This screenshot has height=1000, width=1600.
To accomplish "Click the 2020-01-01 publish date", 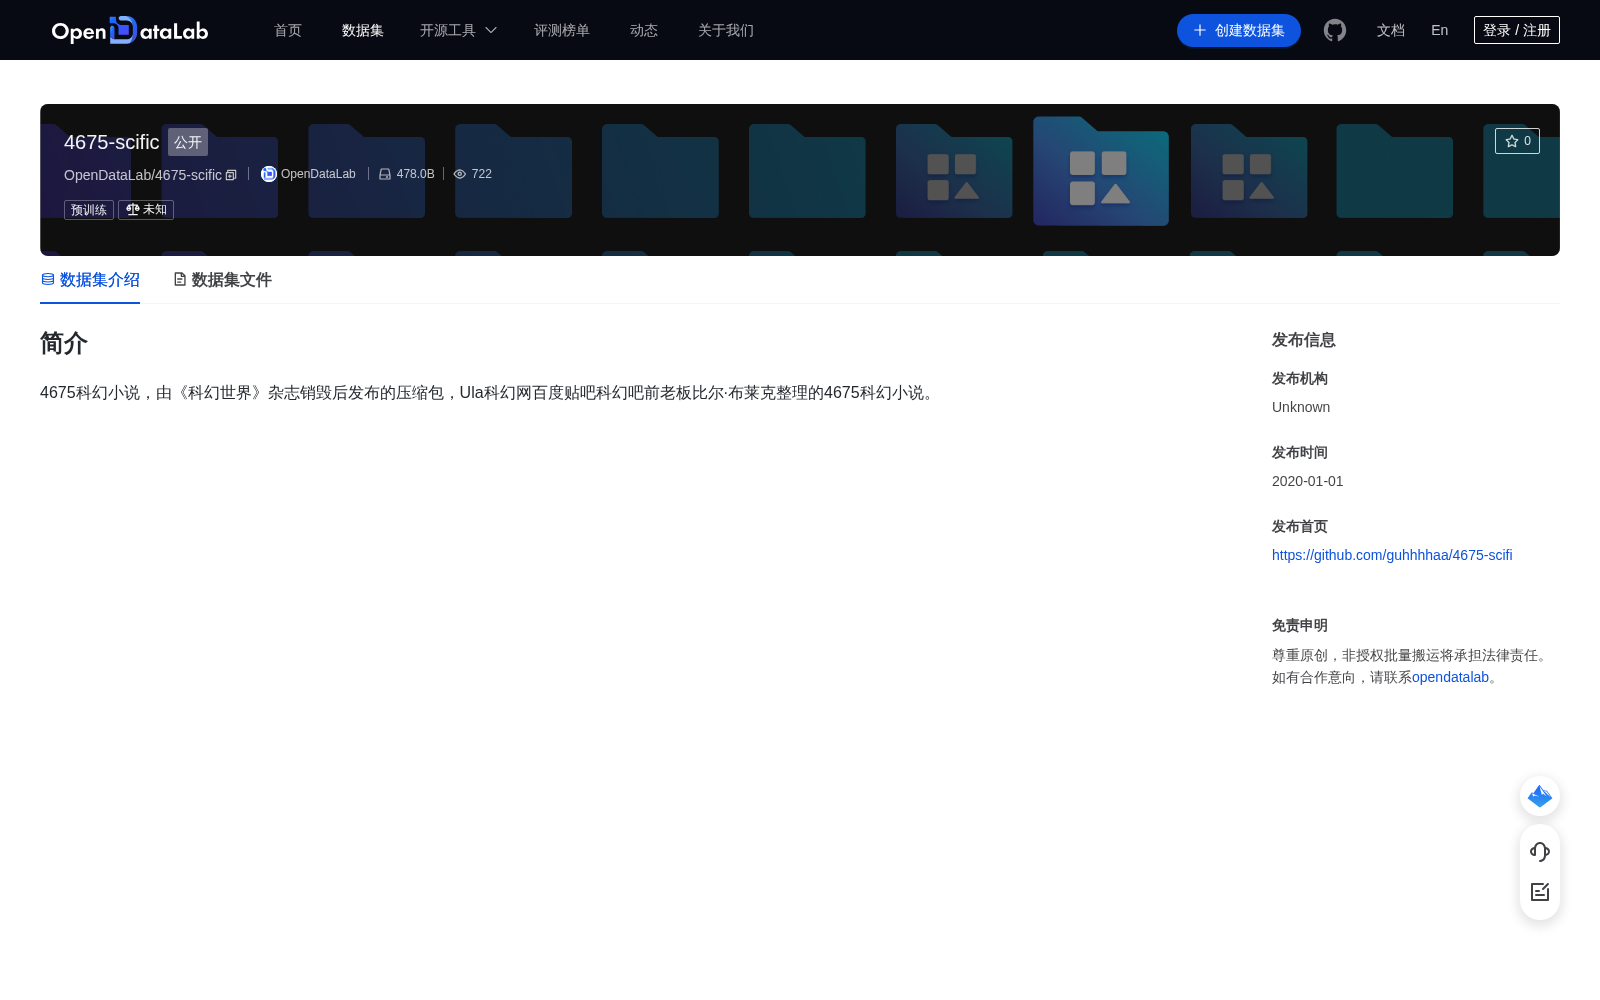I will pos(1308,481).
